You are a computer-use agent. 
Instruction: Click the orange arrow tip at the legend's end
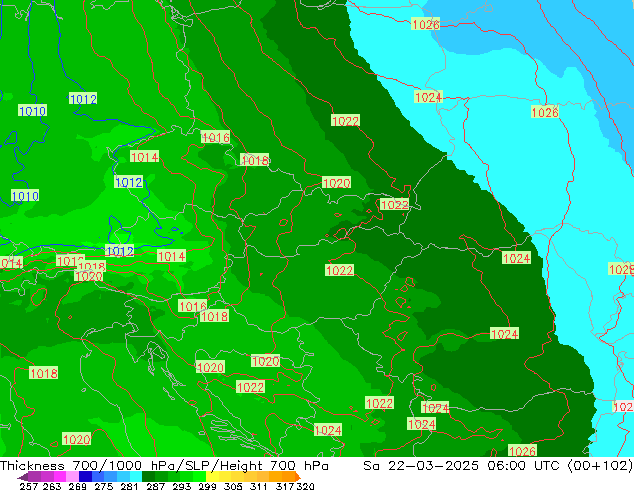click(x=298, y=477)
